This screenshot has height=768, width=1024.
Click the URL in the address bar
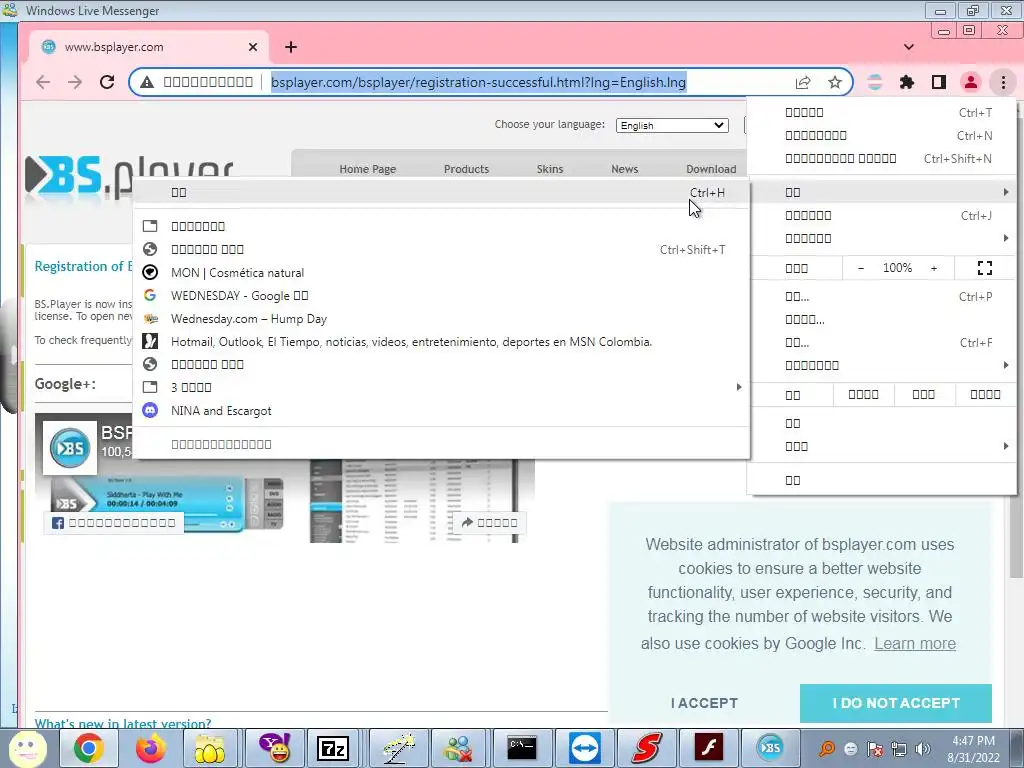point(478,82)
